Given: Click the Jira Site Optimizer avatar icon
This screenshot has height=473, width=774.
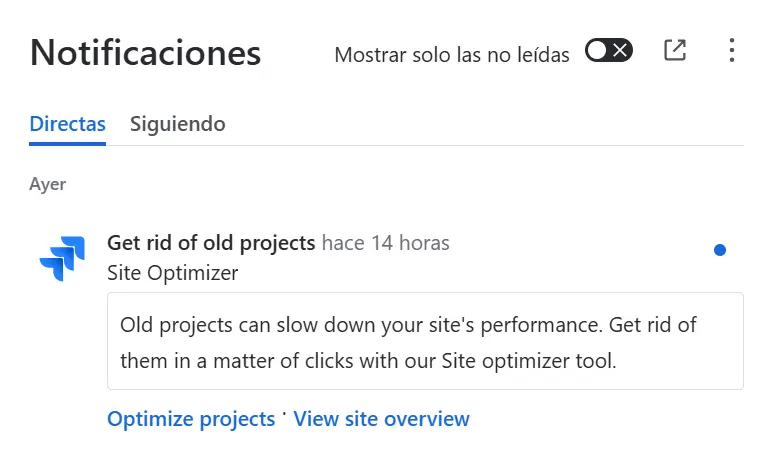Looking at the screenshot, I should tap(62, 258).
